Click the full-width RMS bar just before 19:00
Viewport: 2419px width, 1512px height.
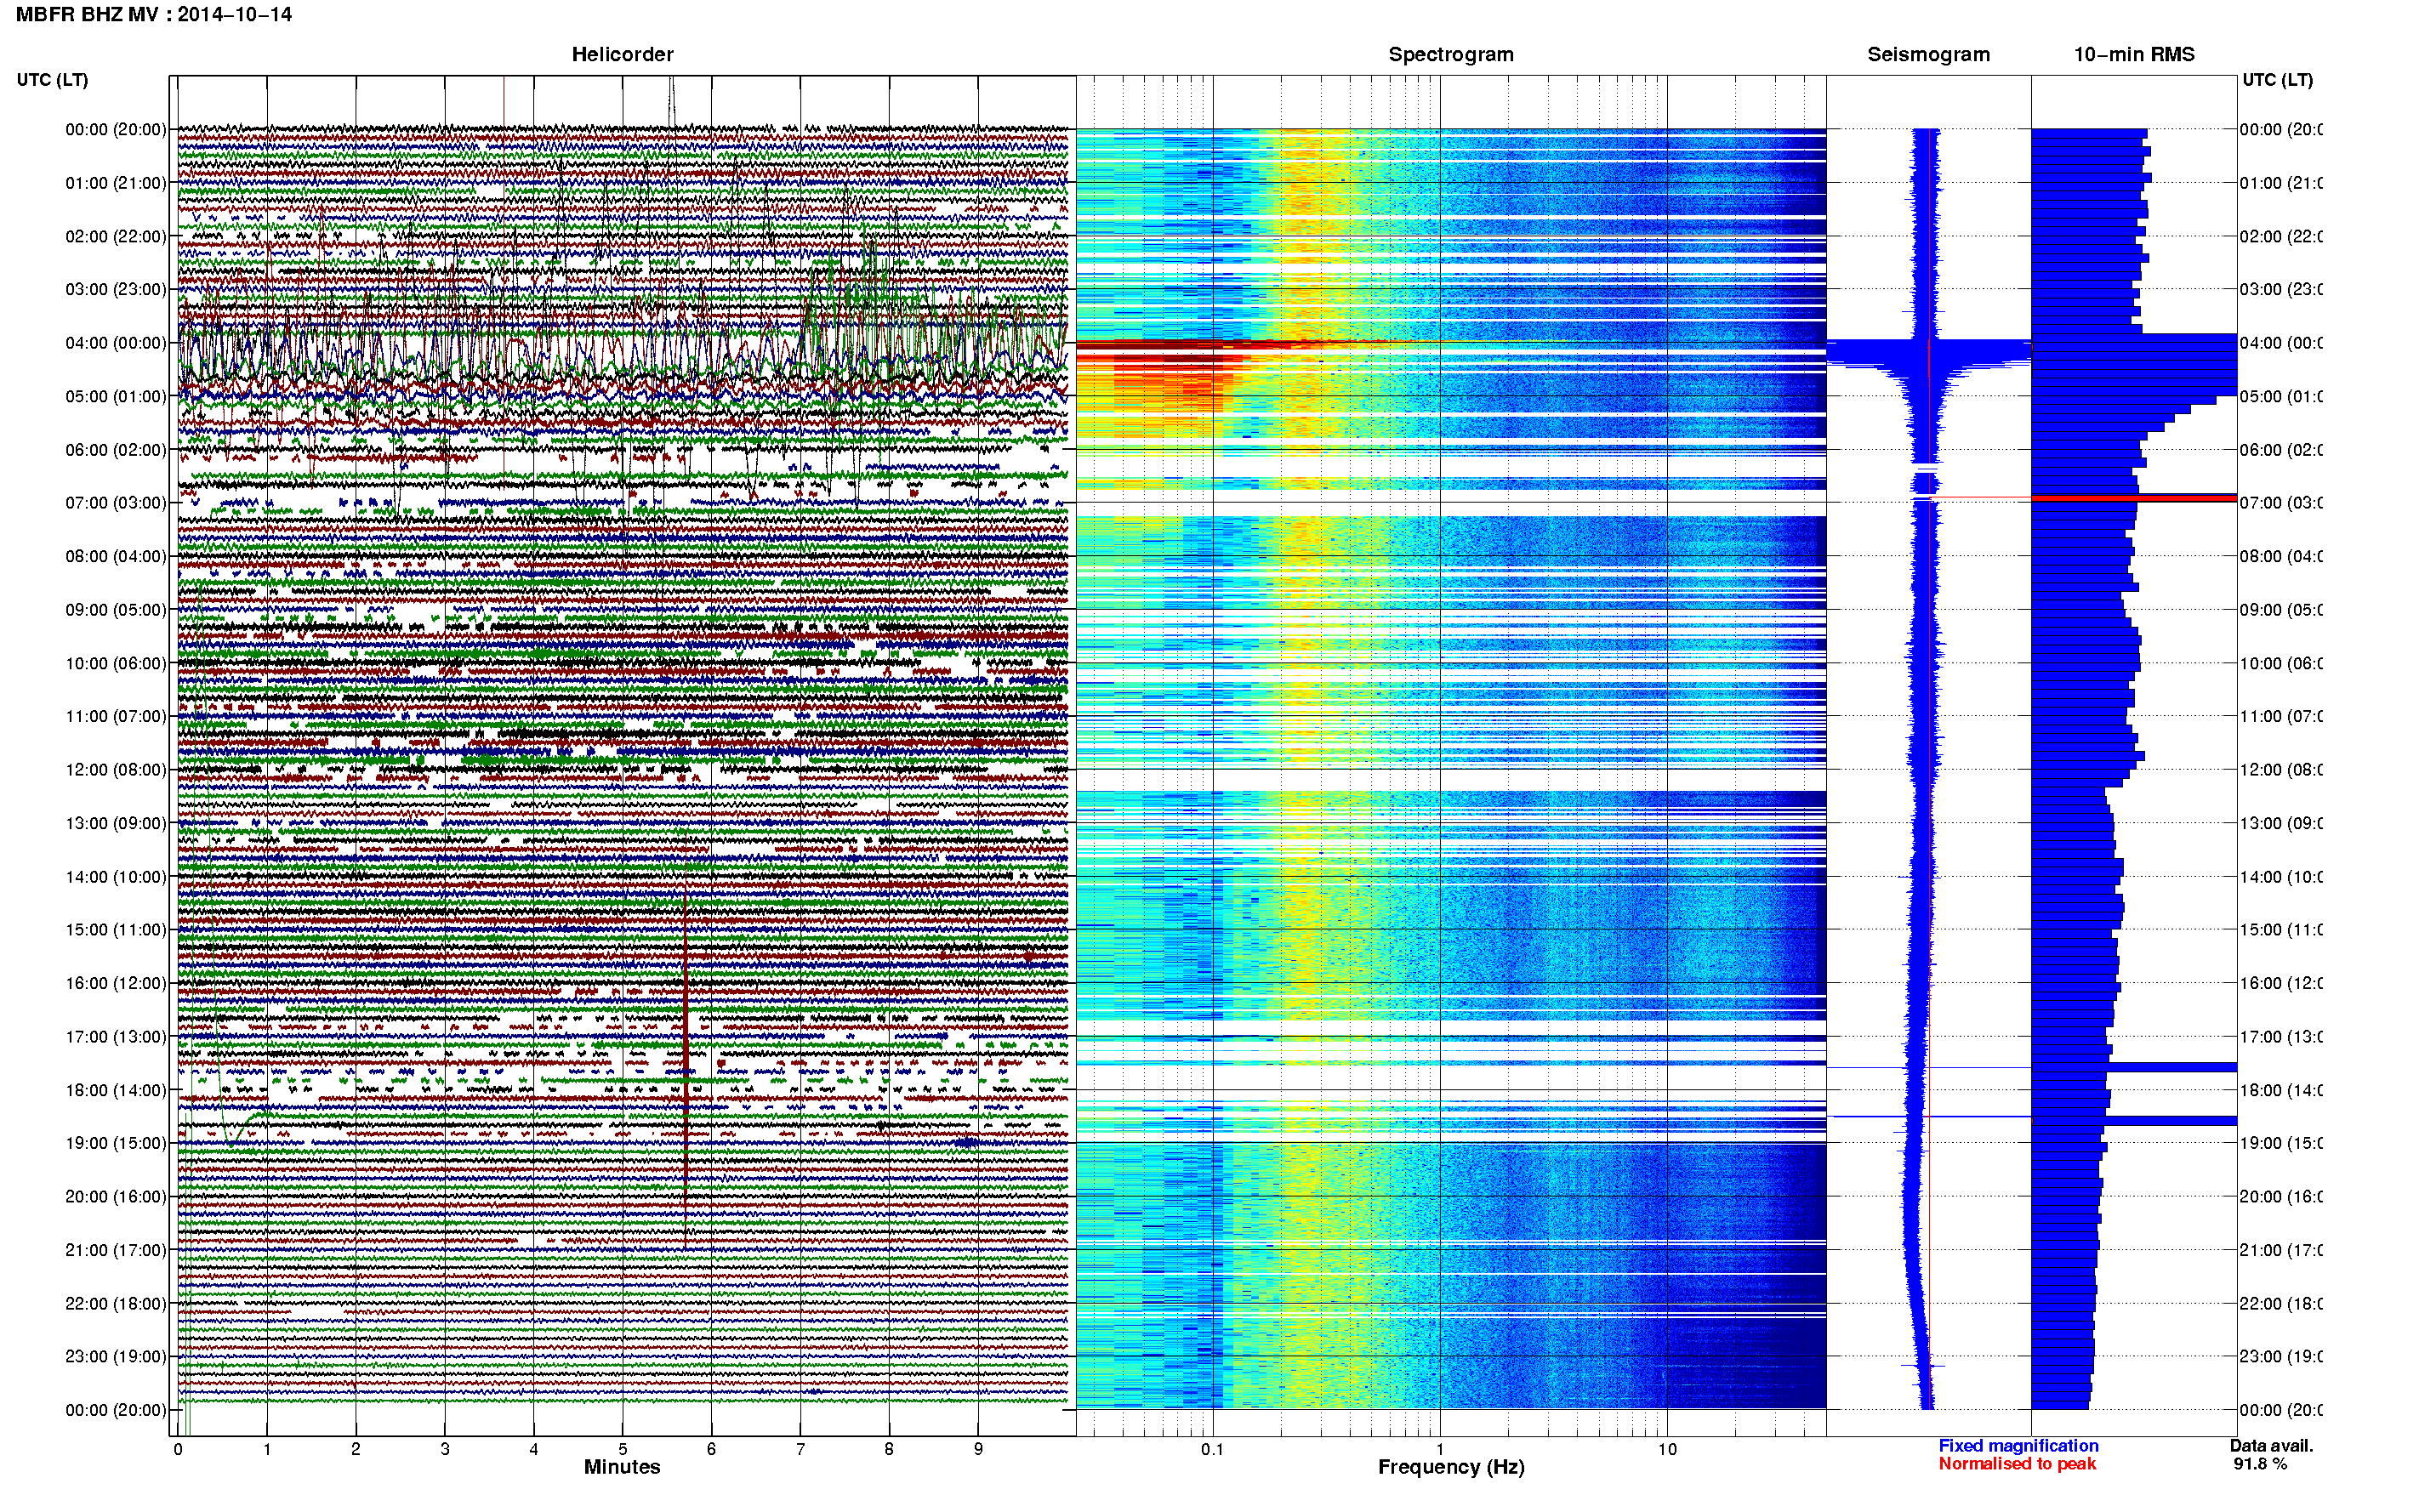pyautogui.click(x=2133, y=1120)
